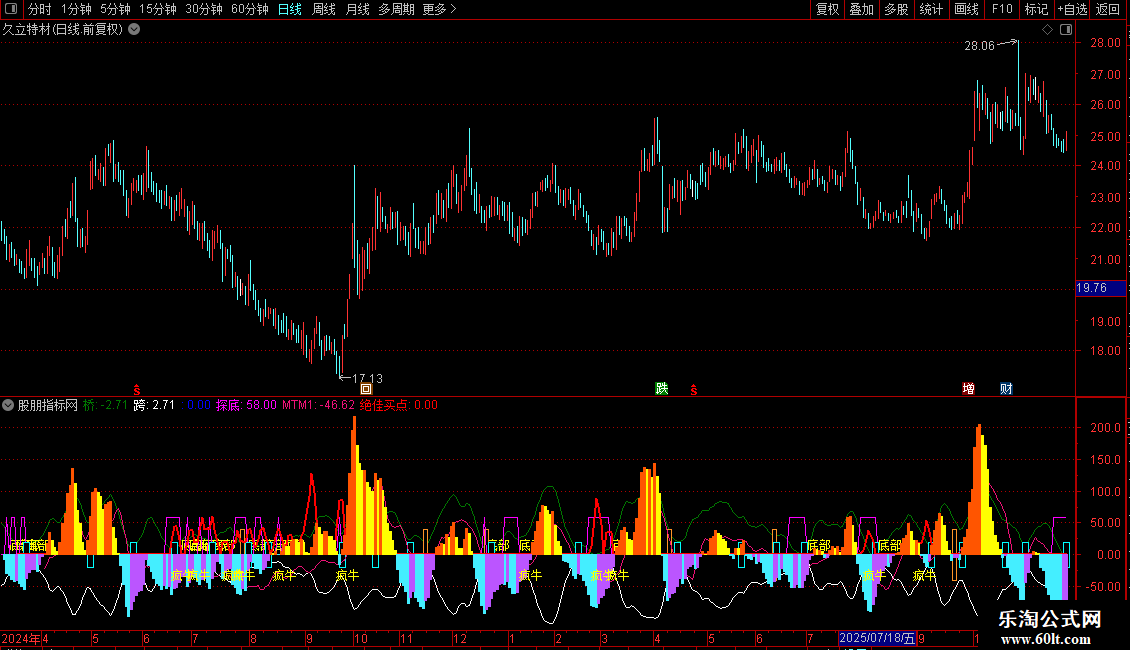Select the 30分钟 period
Screen dimensions: 1130x650
[x=204, y=9]
